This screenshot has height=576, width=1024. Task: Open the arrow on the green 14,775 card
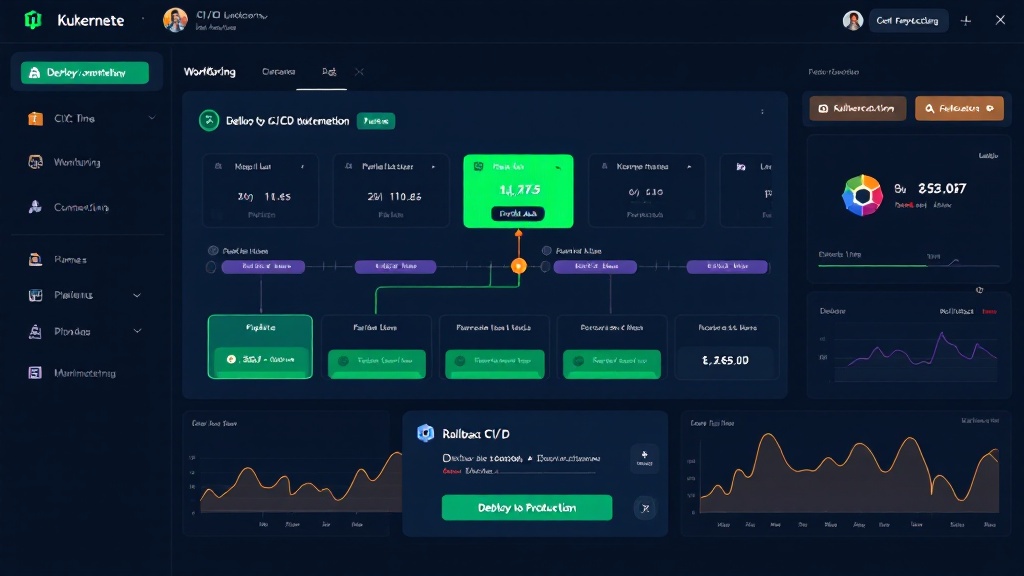(x=558, y=168)
